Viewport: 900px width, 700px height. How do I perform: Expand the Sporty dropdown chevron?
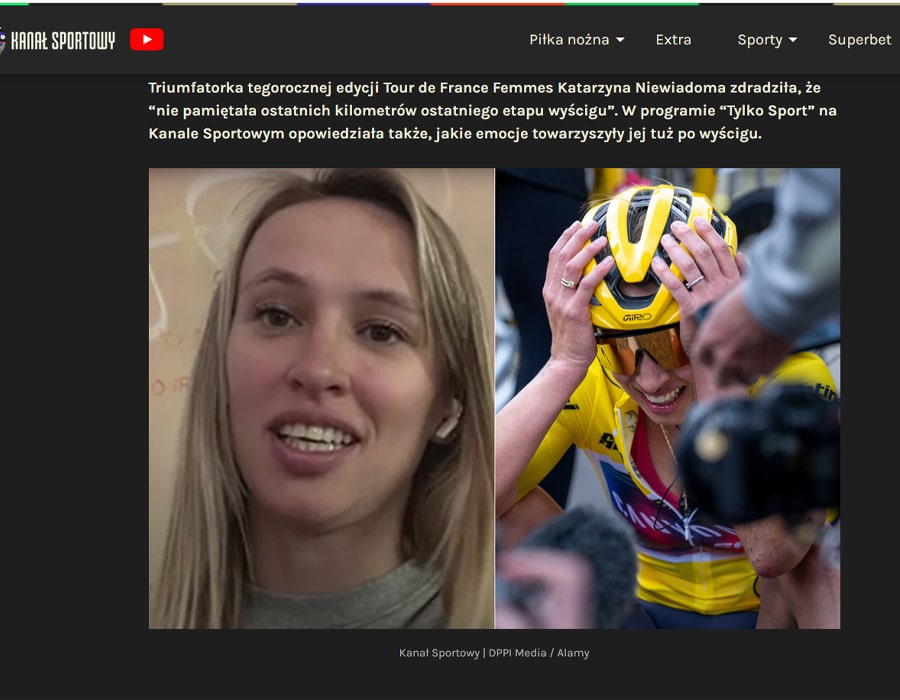[794, 40]
